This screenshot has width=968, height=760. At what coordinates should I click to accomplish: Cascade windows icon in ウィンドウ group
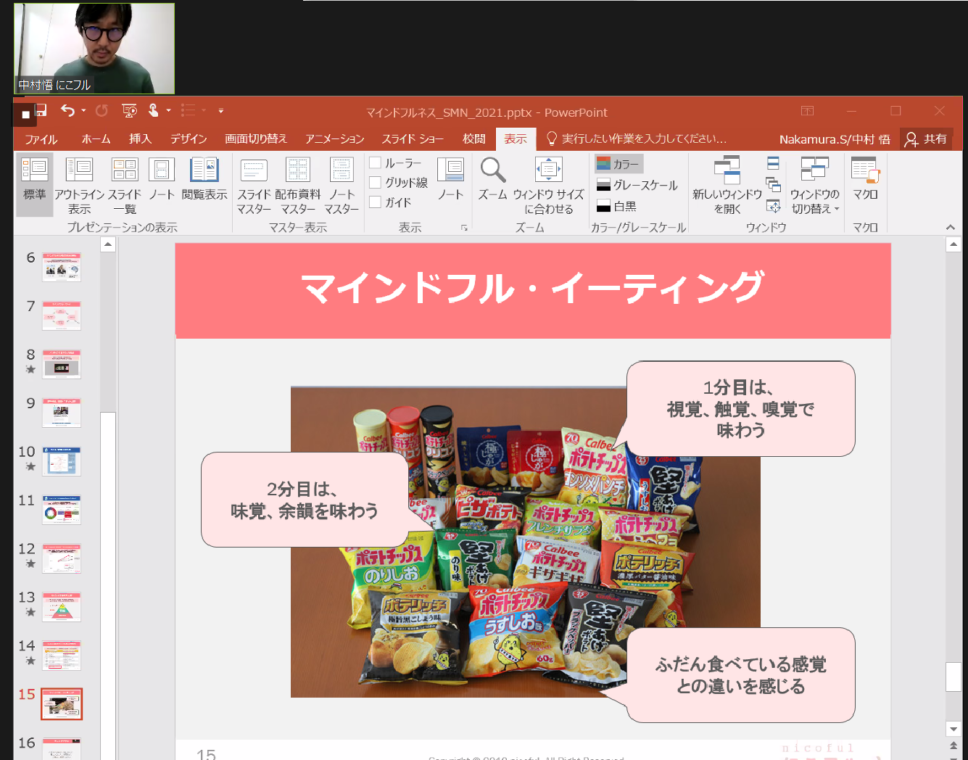pyautogui.click(x=773, y=184)
